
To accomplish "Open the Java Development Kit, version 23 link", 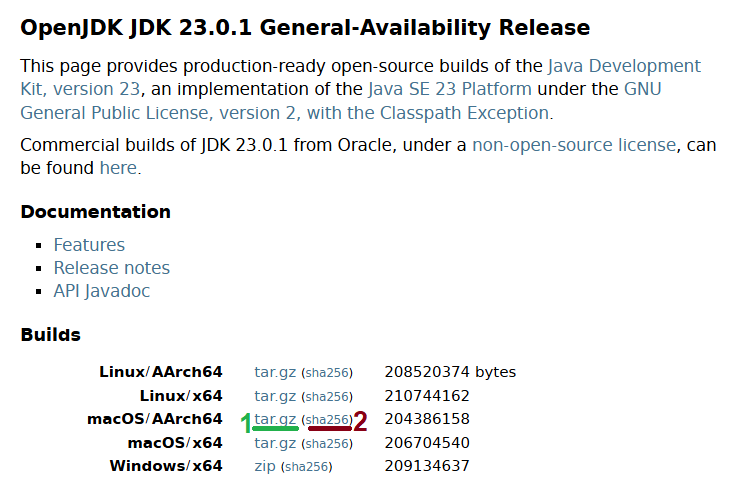I will coord(624,66).
